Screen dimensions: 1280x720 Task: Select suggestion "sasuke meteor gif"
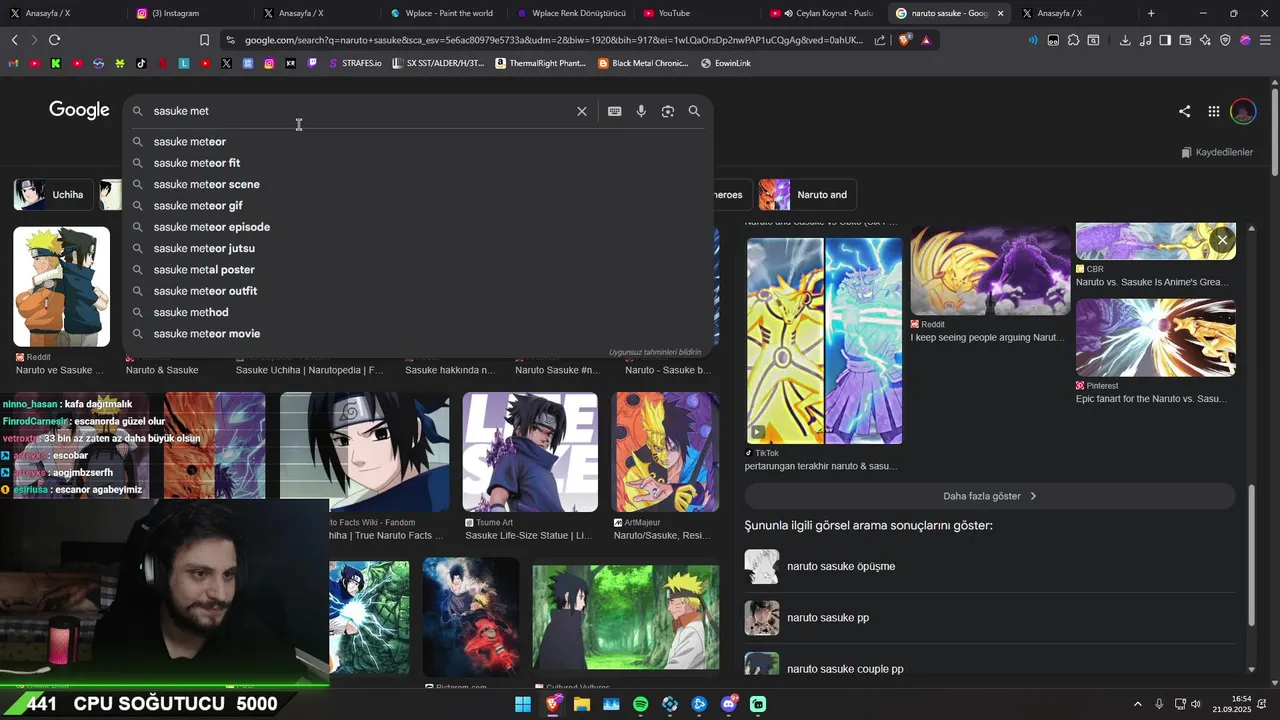click(418, 206)
